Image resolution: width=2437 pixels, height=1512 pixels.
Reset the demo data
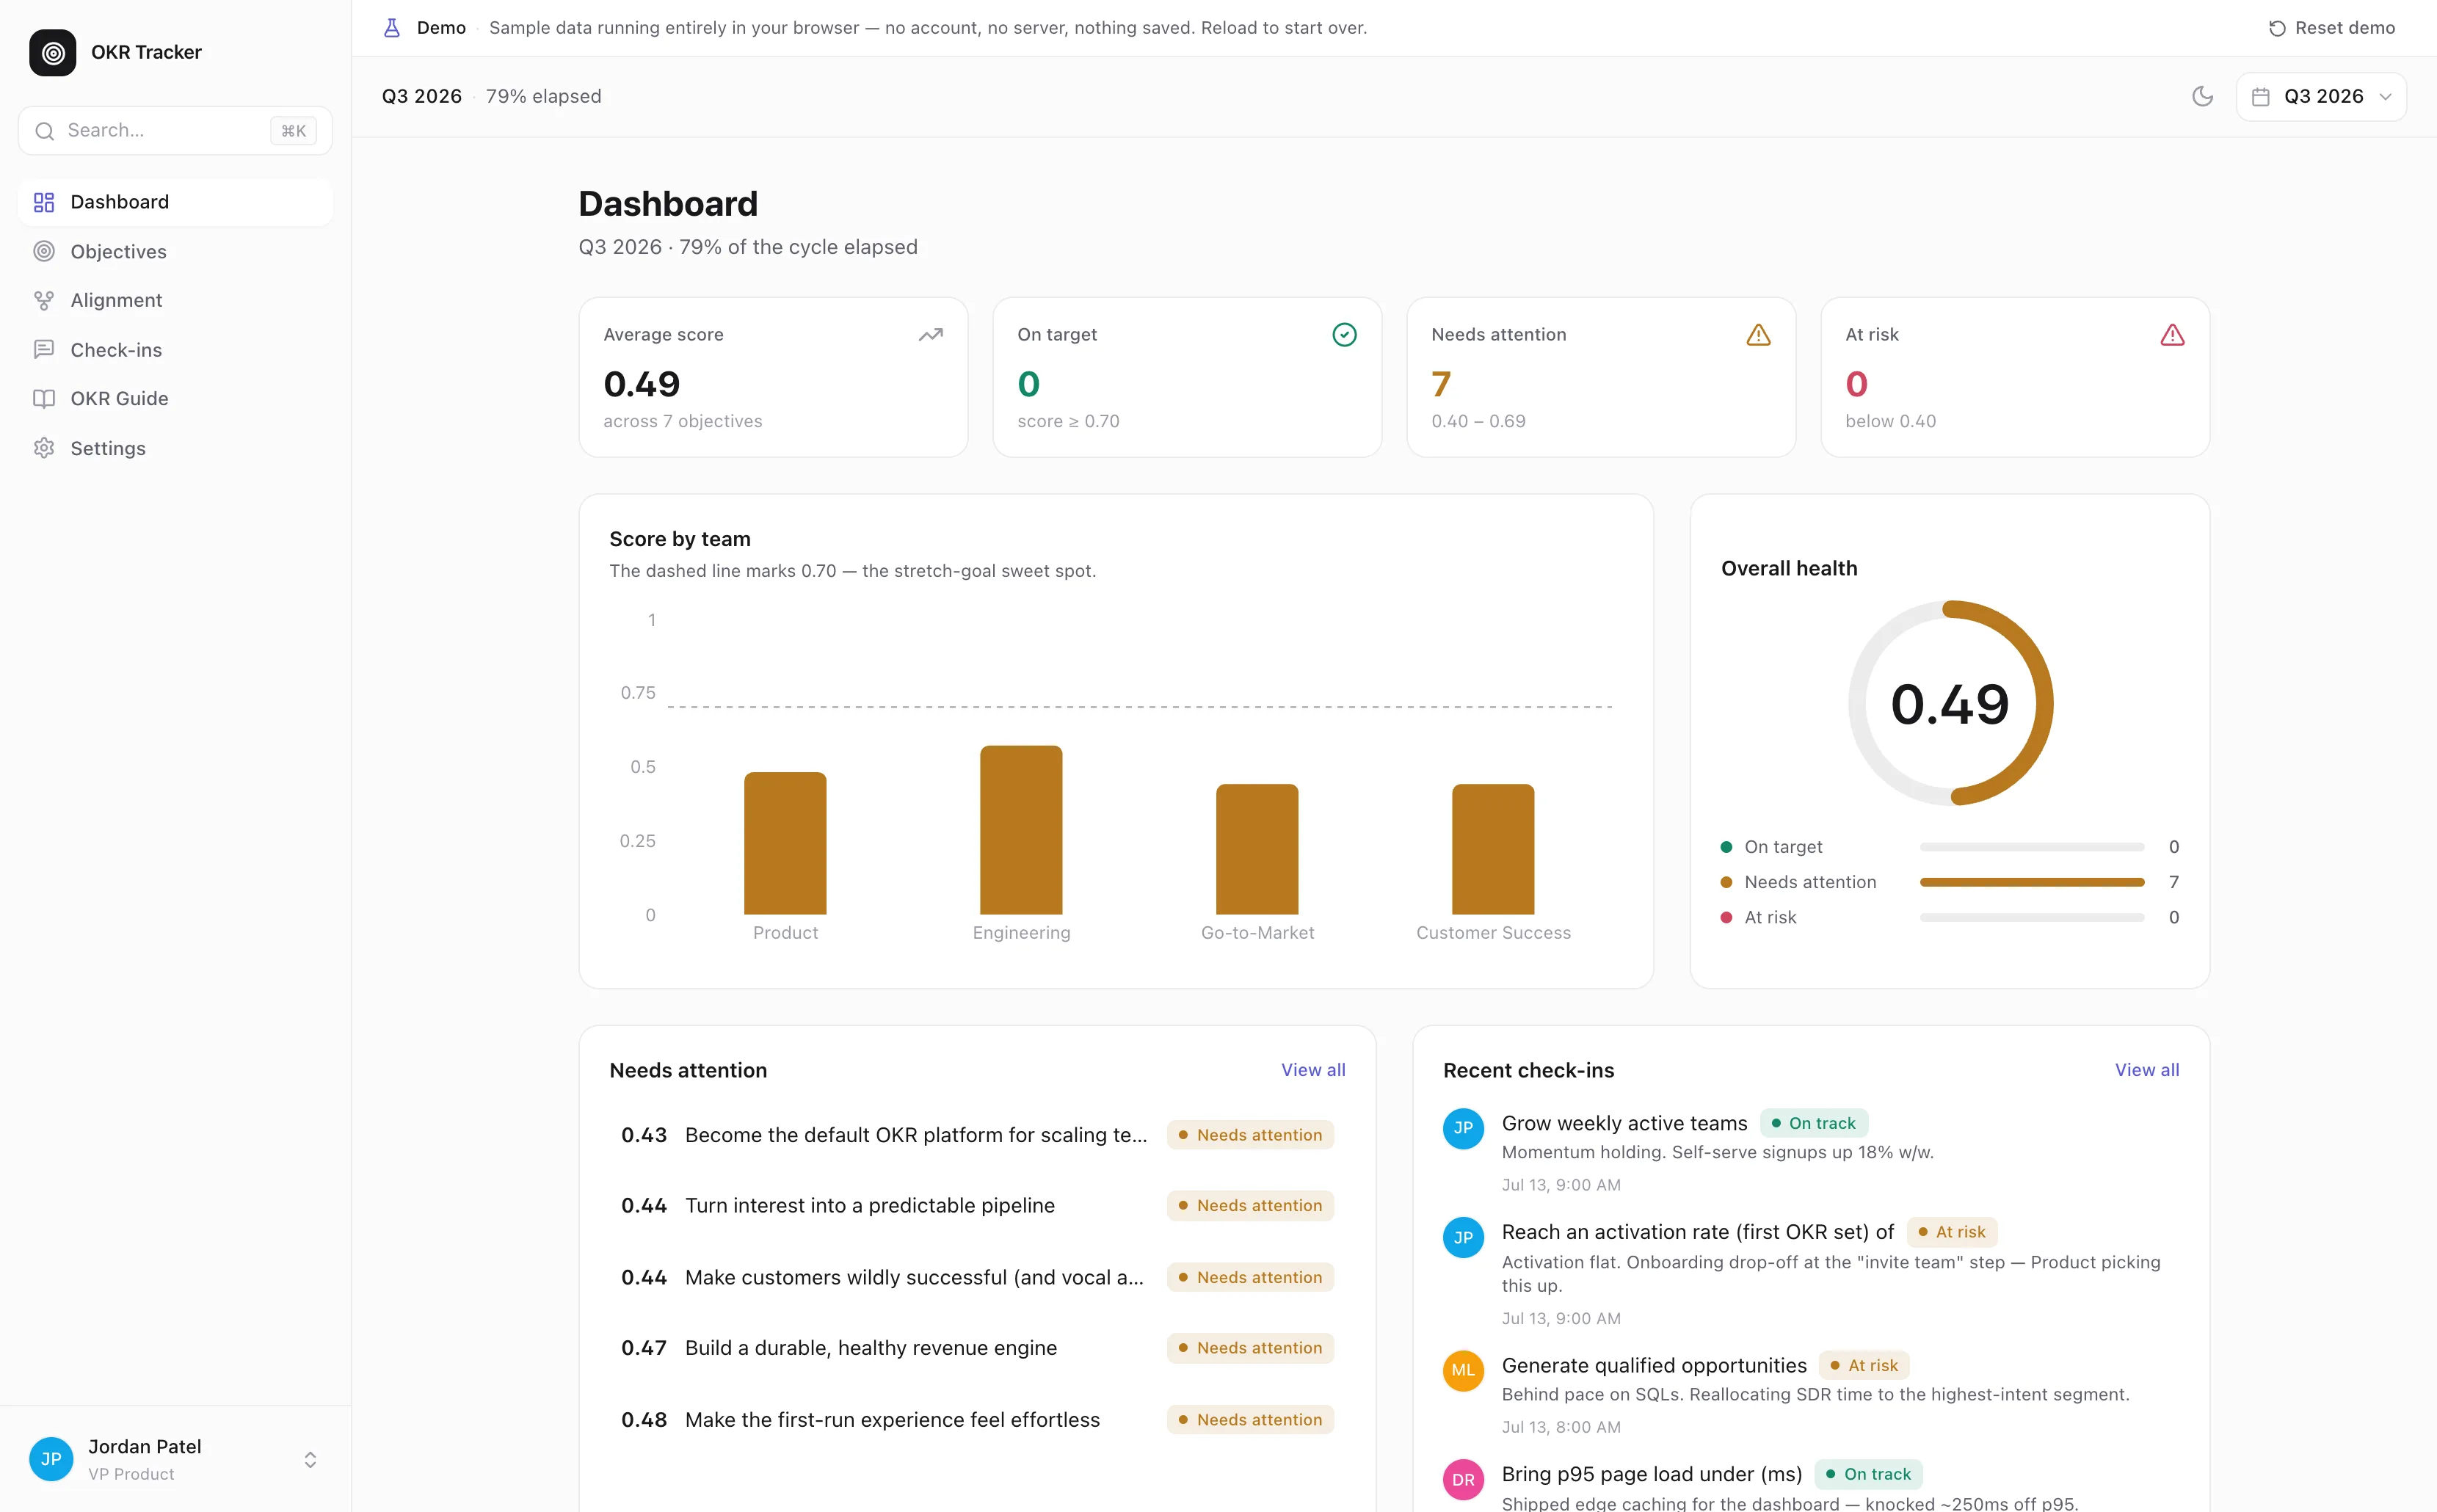coord(2331,28)
